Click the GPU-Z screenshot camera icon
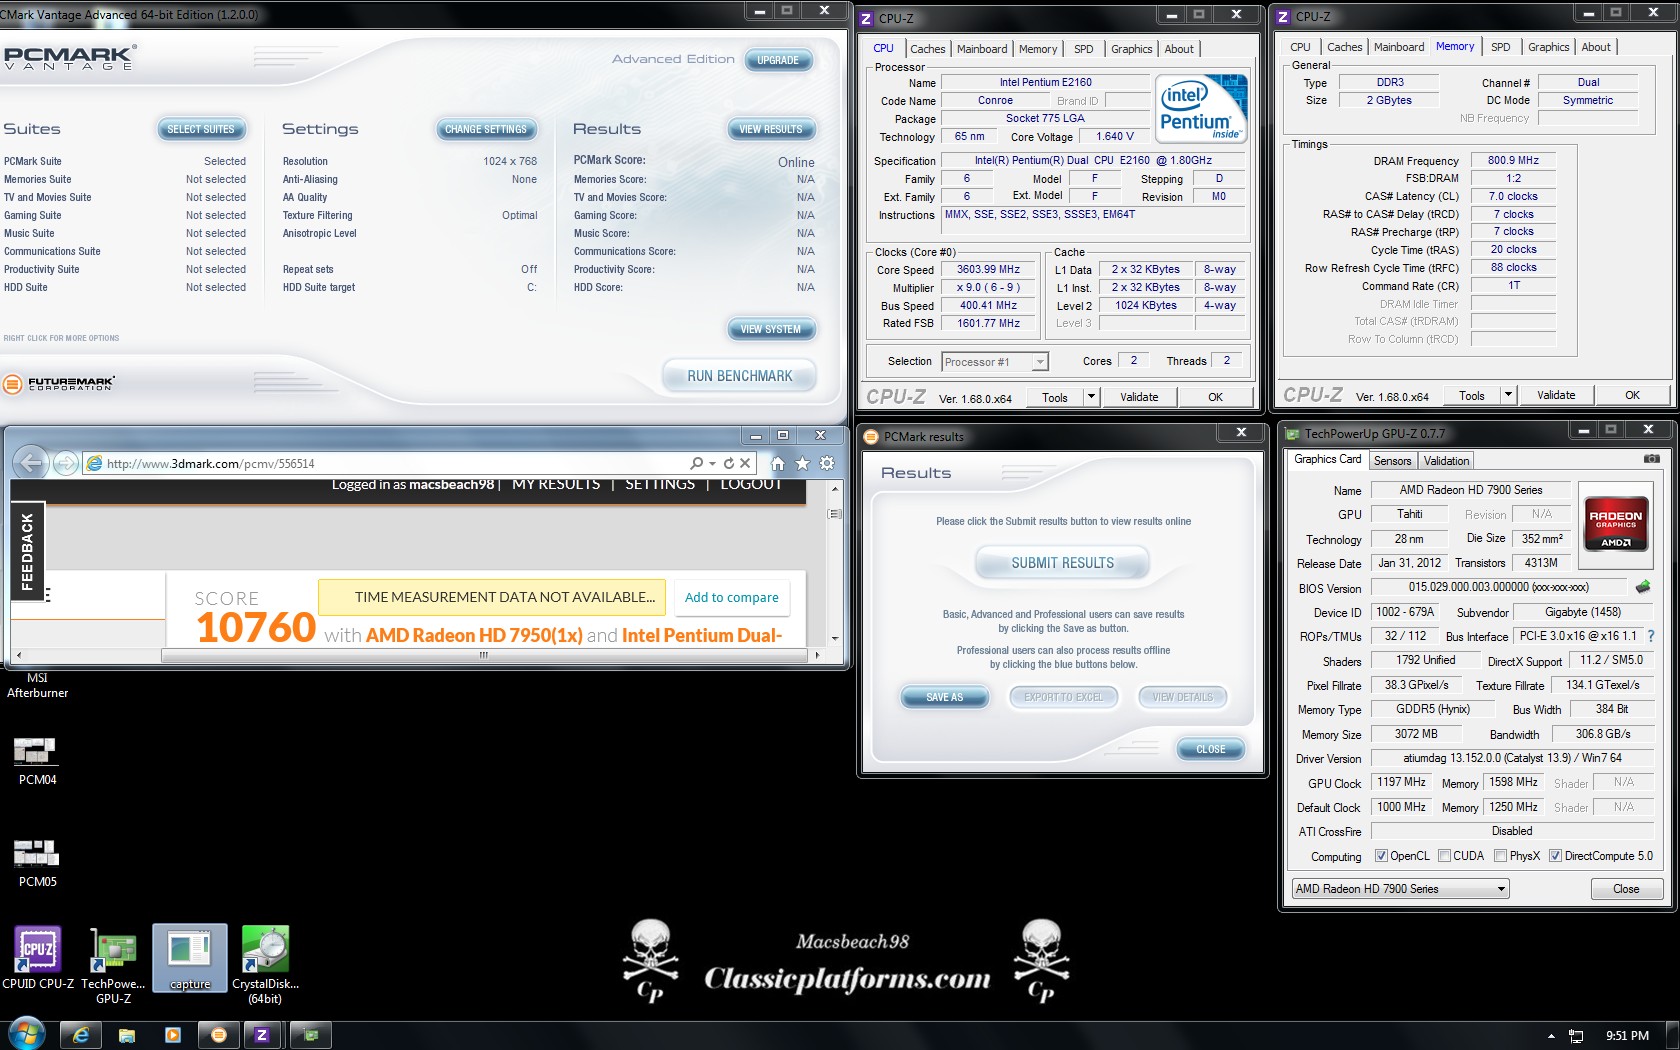1680x1050 pixels. (x=1652, y=459)
